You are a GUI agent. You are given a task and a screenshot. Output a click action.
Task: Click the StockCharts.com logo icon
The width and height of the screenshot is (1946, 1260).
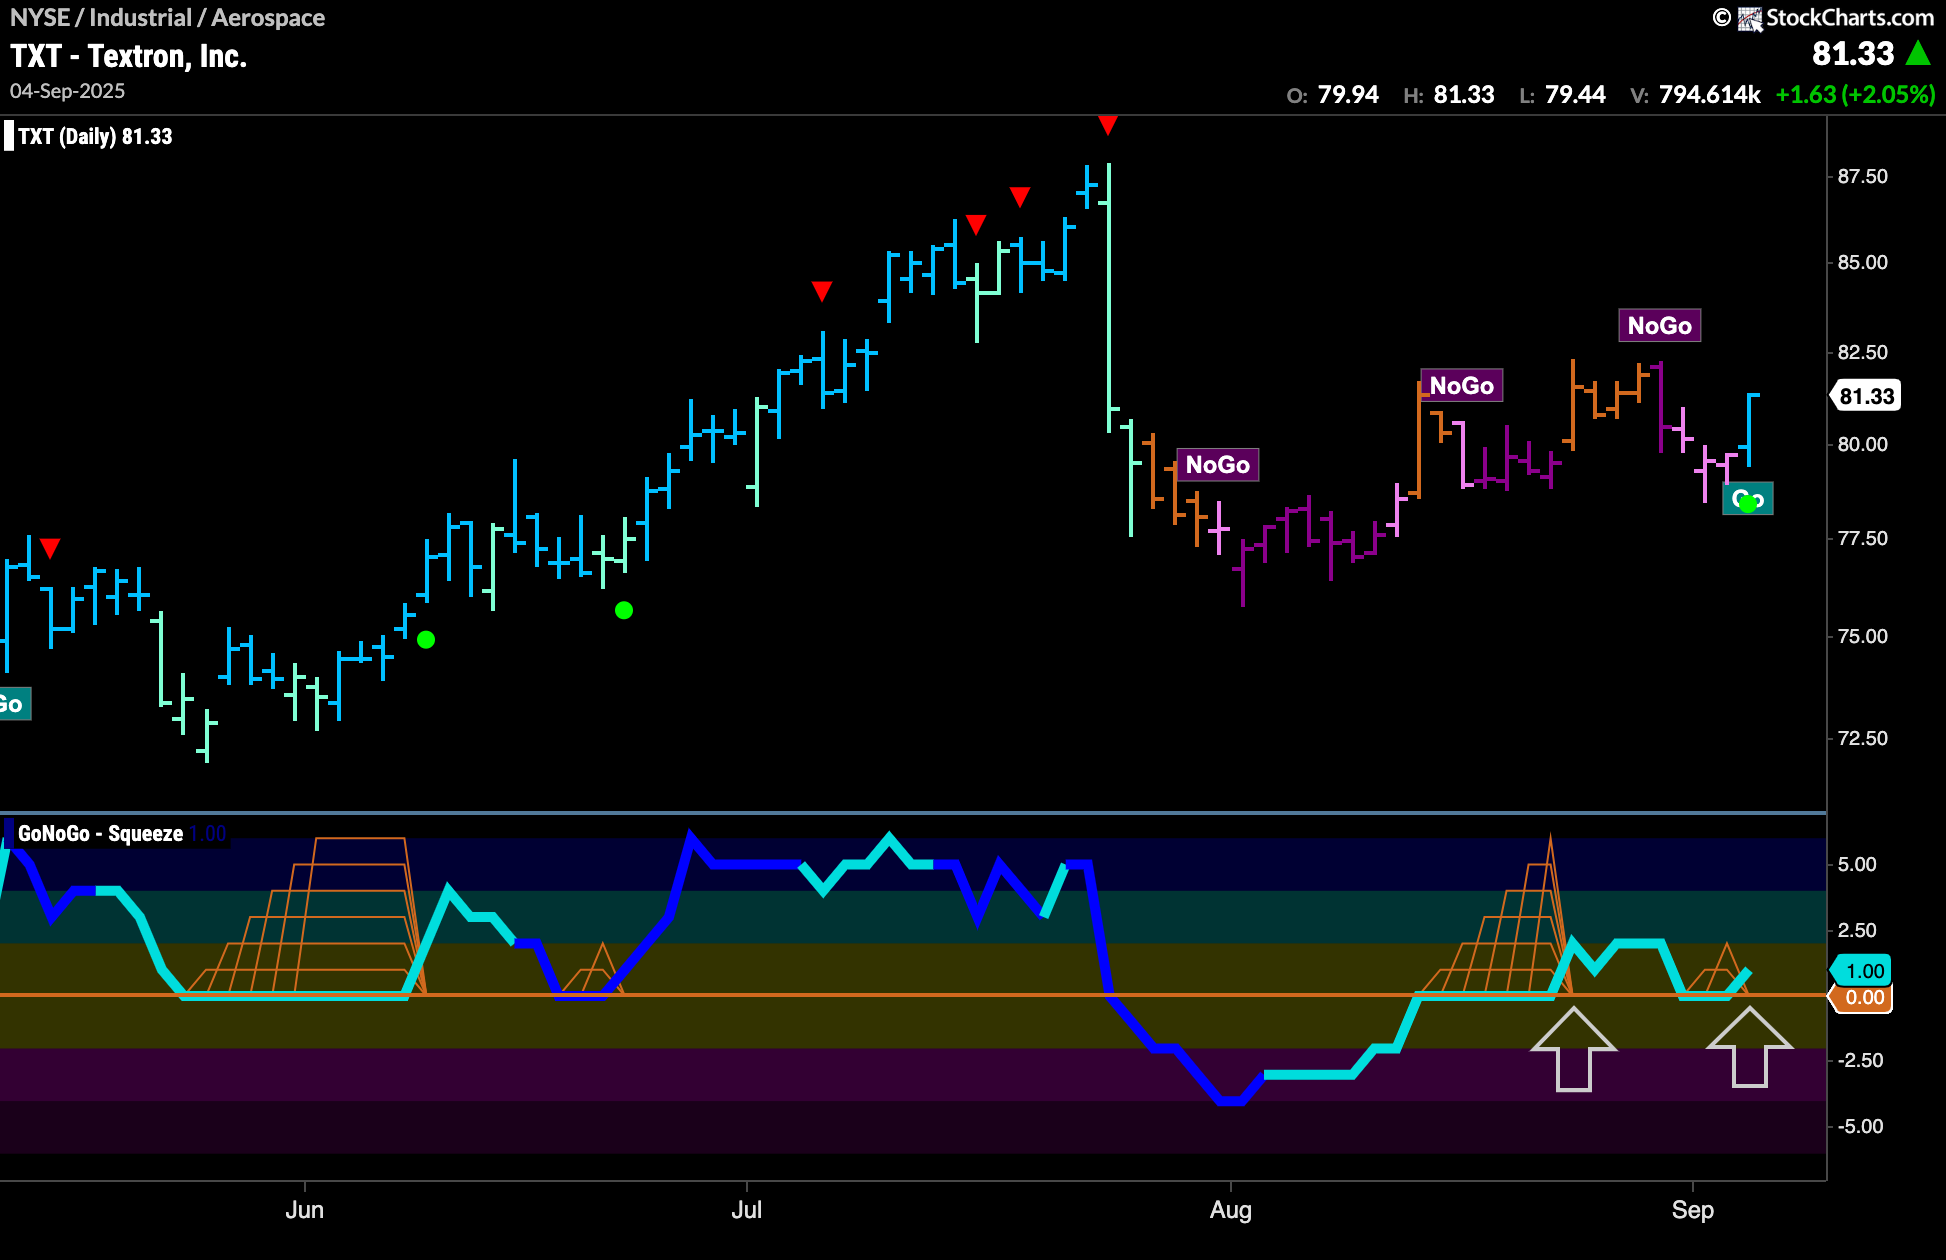1749,18
